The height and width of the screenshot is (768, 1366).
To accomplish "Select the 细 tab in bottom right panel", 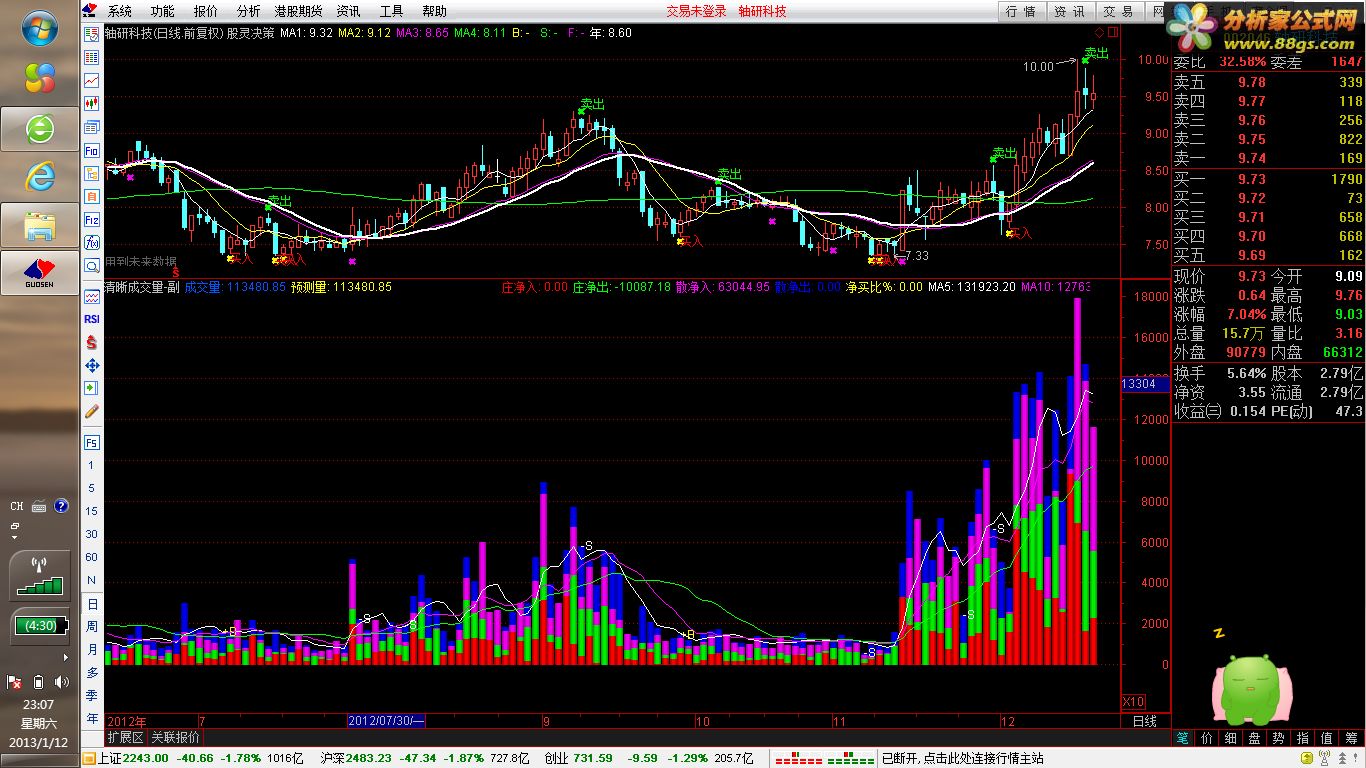I will 1231,738.
